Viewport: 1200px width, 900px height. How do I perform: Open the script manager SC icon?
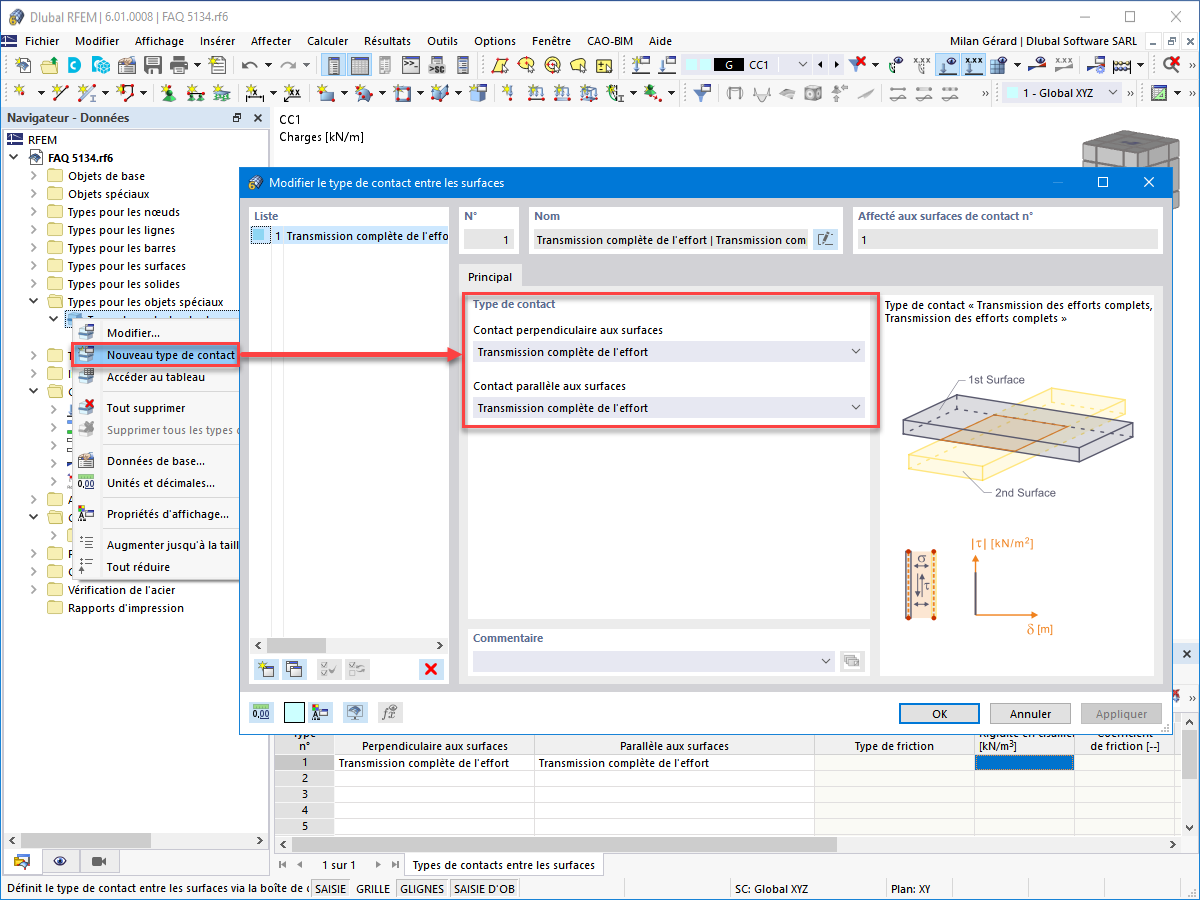436,65
